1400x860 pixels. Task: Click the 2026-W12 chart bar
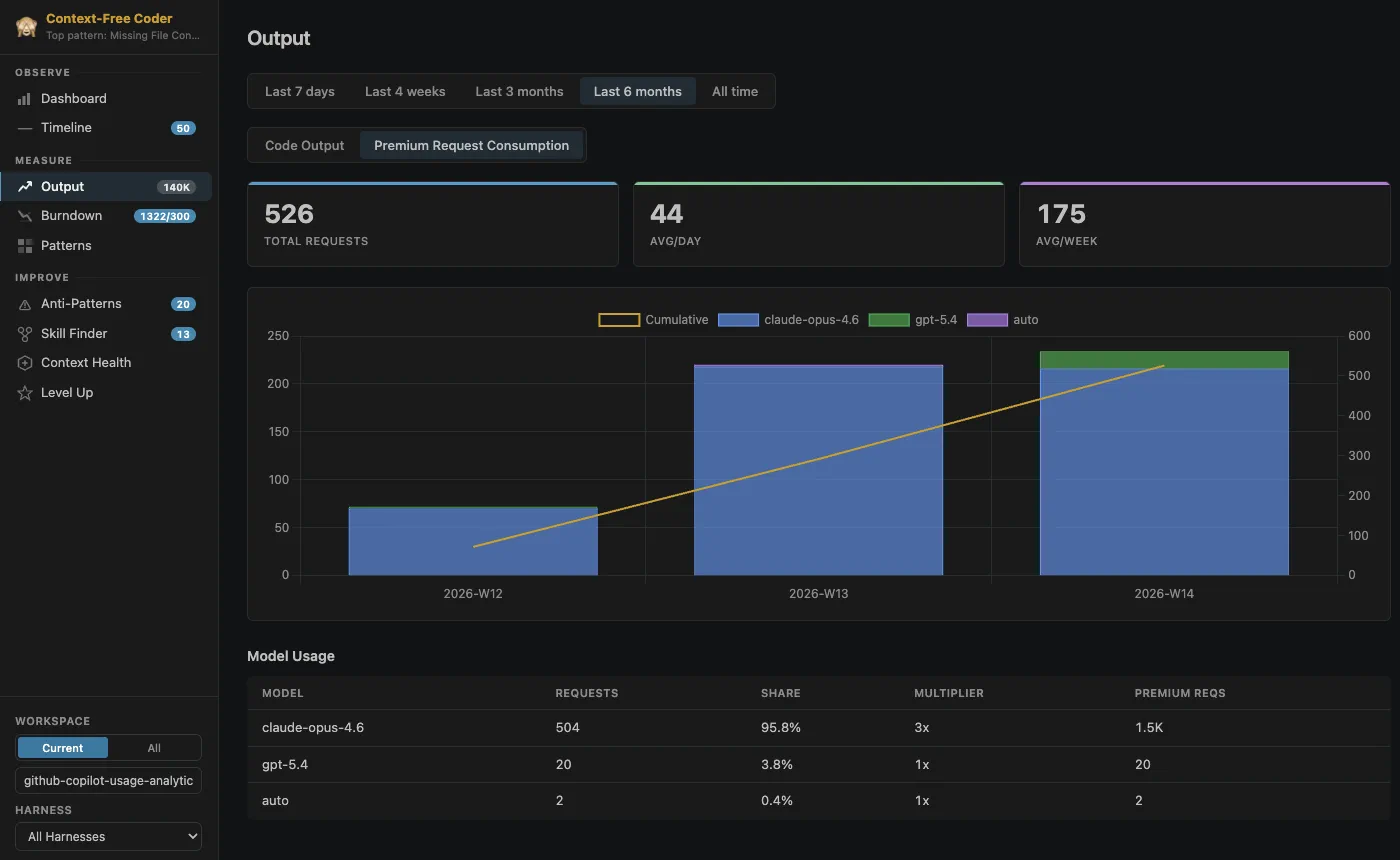tap(473, 541)
